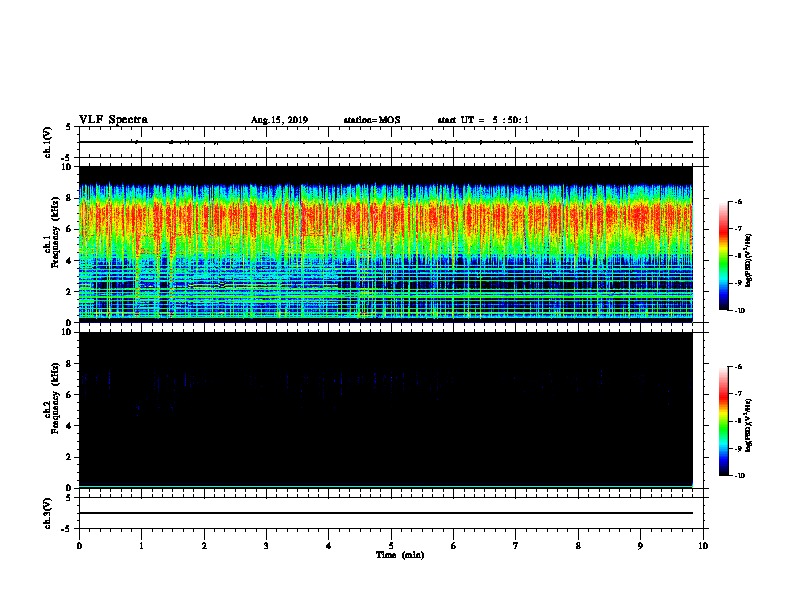The width and height of the screenshot is (792, 612).
Task: Click the time axis tick label "3"
Action: point(266,546)
